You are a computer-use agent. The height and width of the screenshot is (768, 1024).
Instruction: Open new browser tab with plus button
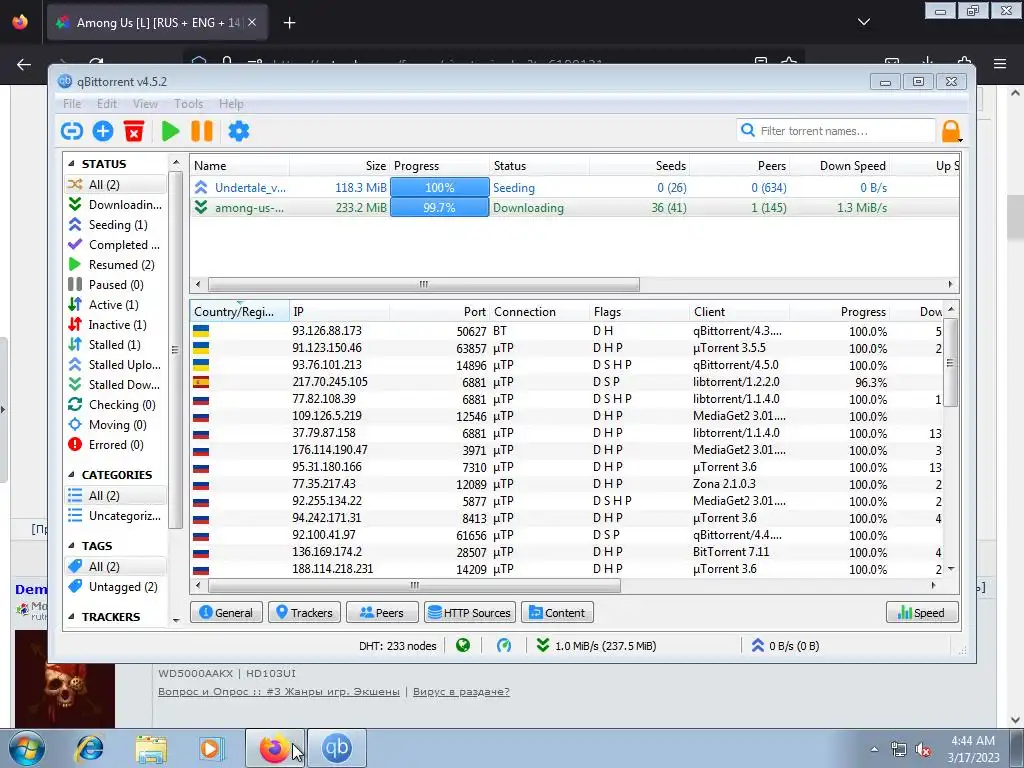coord(289,23)
